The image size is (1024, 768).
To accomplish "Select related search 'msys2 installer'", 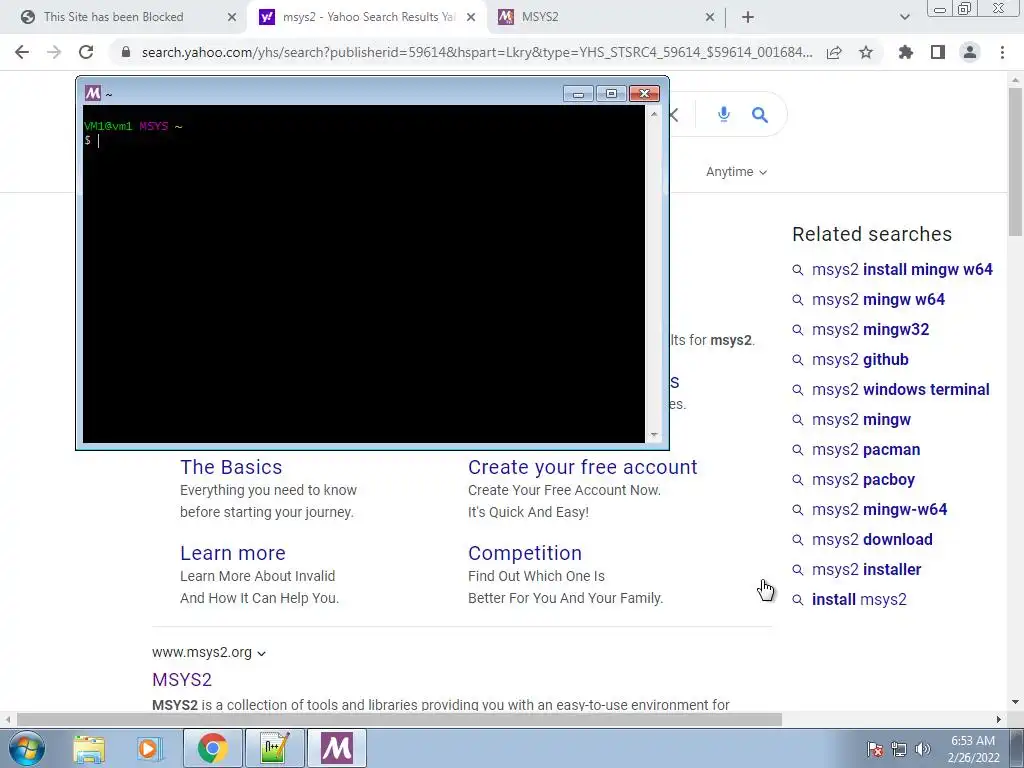I will (866, 570).
